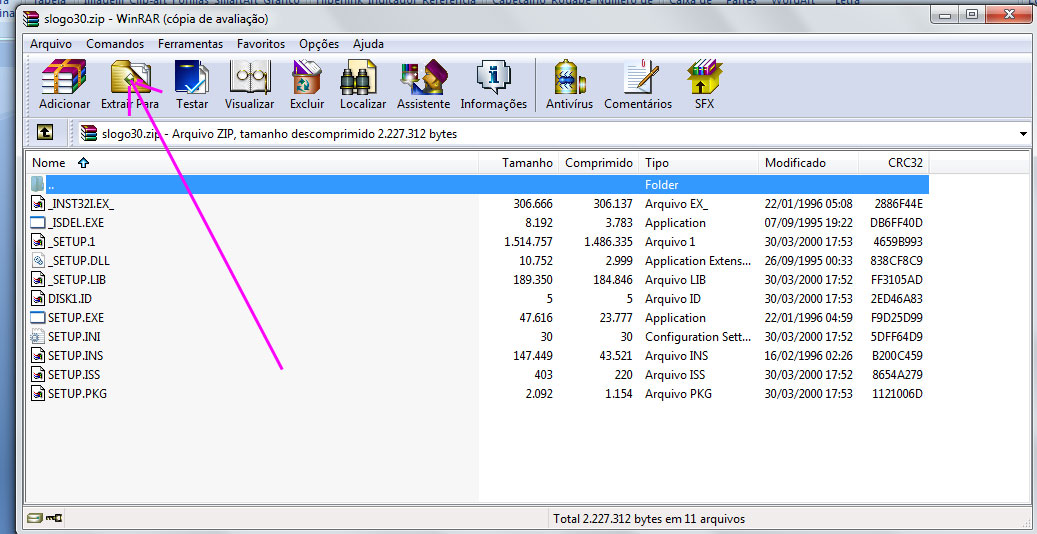Launch the Assistente wizard icon

pyautogui.click(x=423, y=77)
